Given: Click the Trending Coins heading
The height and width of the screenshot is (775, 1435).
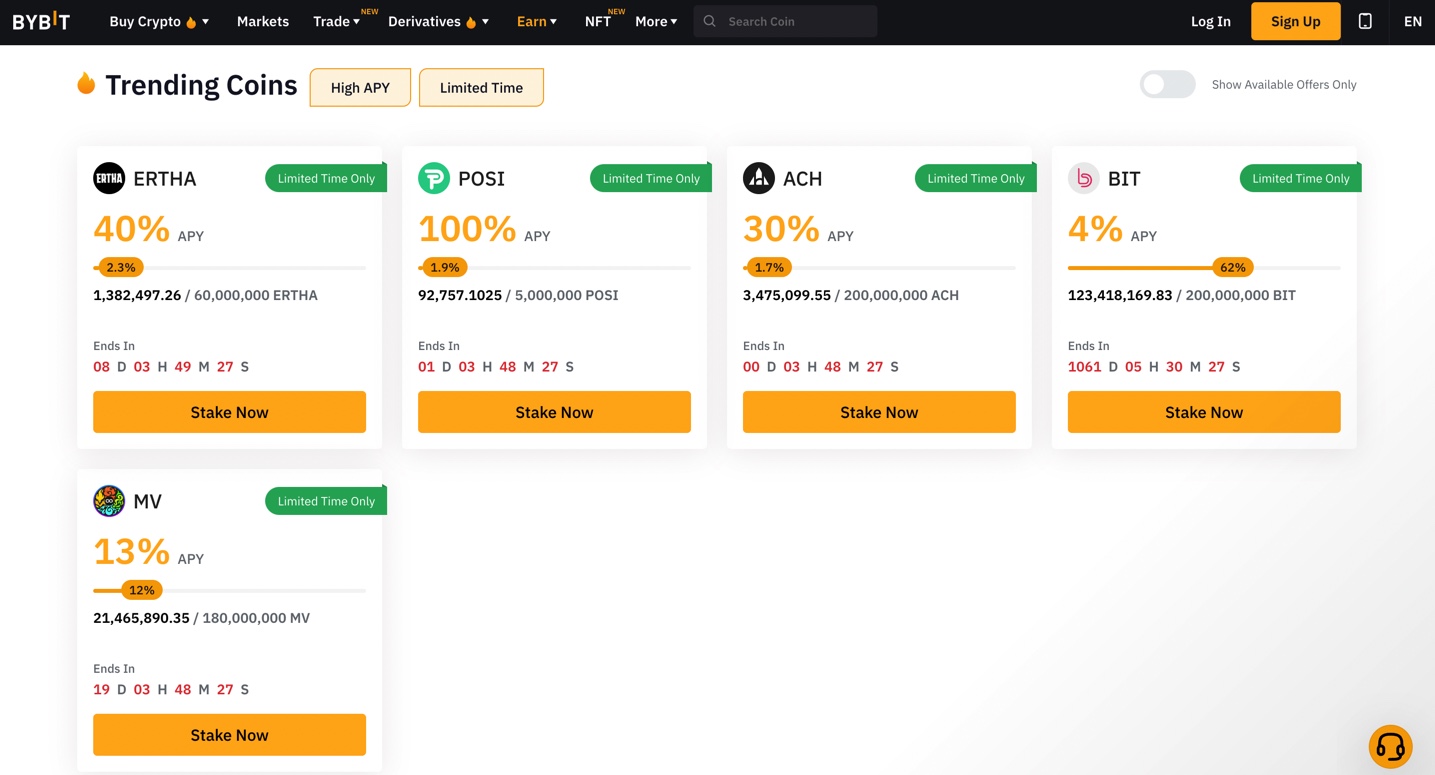Looking at the screenshot, I should (x=201, y=85).
